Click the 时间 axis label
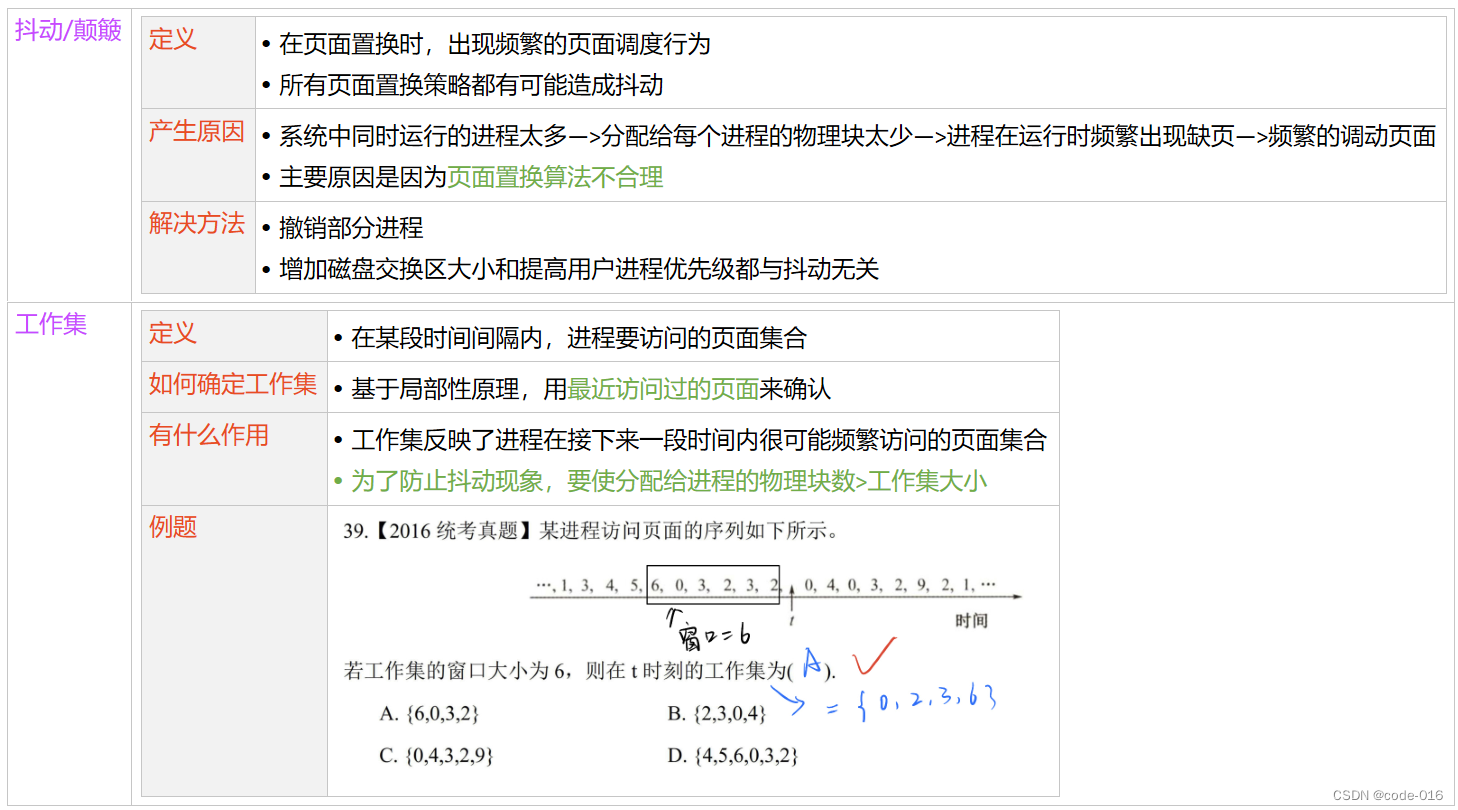The width and height of the screenshot is (1458, 810). pyautogui.click(x=971, y=619)
